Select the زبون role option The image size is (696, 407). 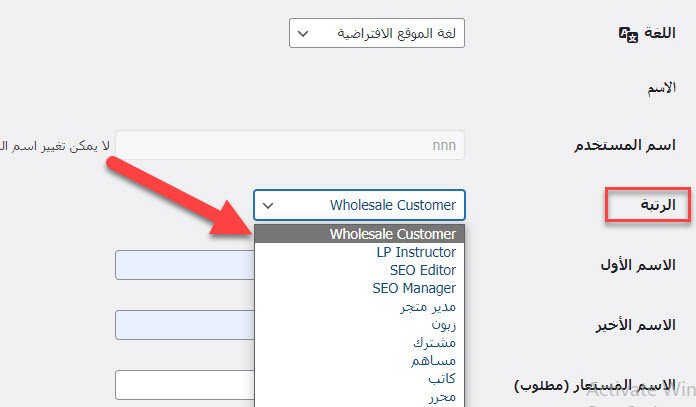(x=360, y=325)
